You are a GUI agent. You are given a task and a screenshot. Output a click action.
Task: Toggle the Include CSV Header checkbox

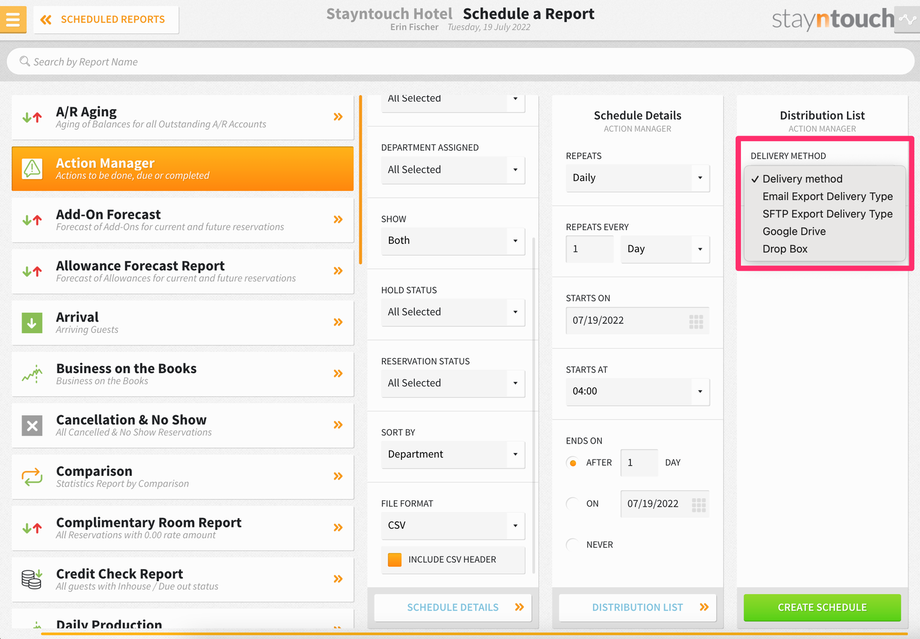(x=395, y=560)
